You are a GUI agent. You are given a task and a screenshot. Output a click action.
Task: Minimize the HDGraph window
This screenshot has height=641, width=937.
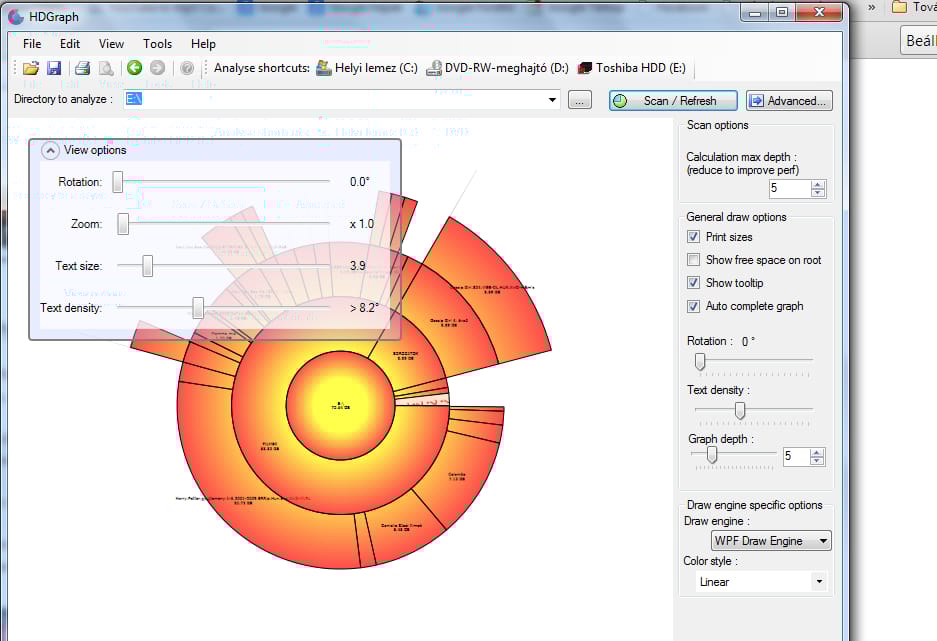point(755,13)
